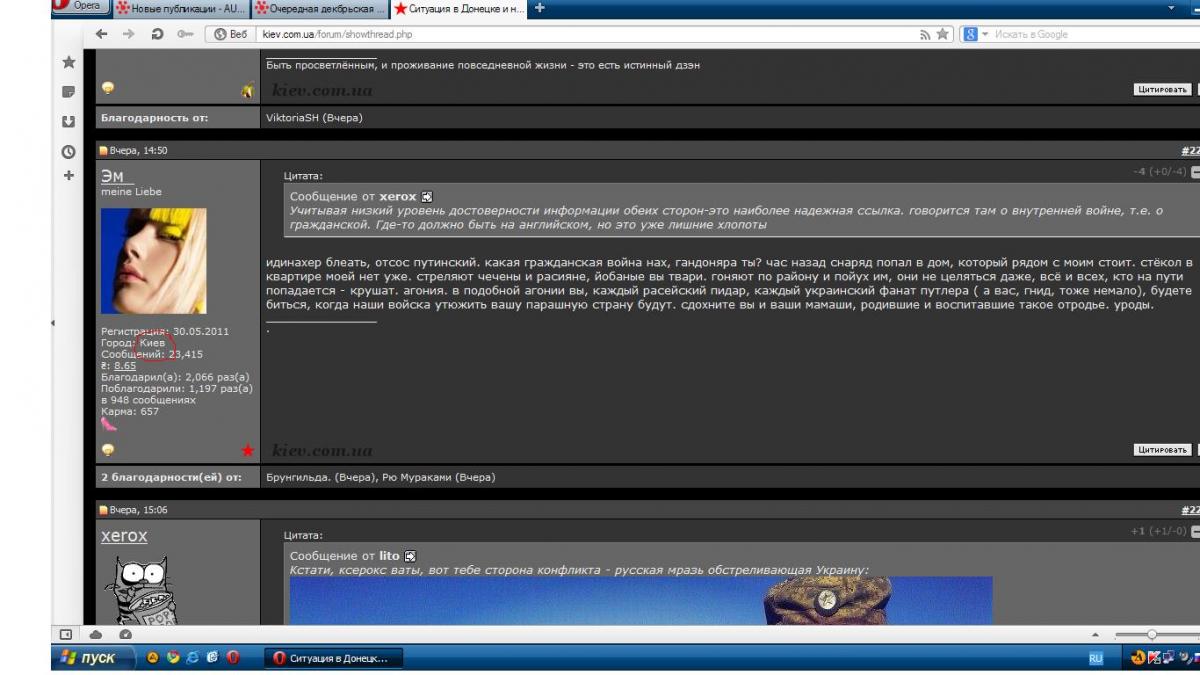Open a new tab with the plus button

point(540,8)
